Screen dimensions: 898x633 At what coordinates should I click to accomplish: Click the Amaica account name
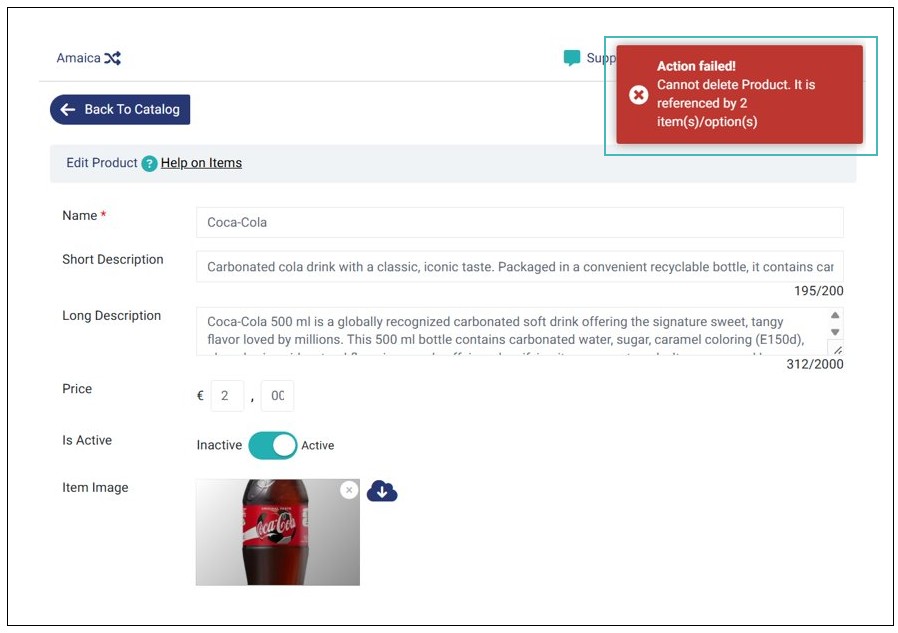pyautogui.click(x=78, y=58)
